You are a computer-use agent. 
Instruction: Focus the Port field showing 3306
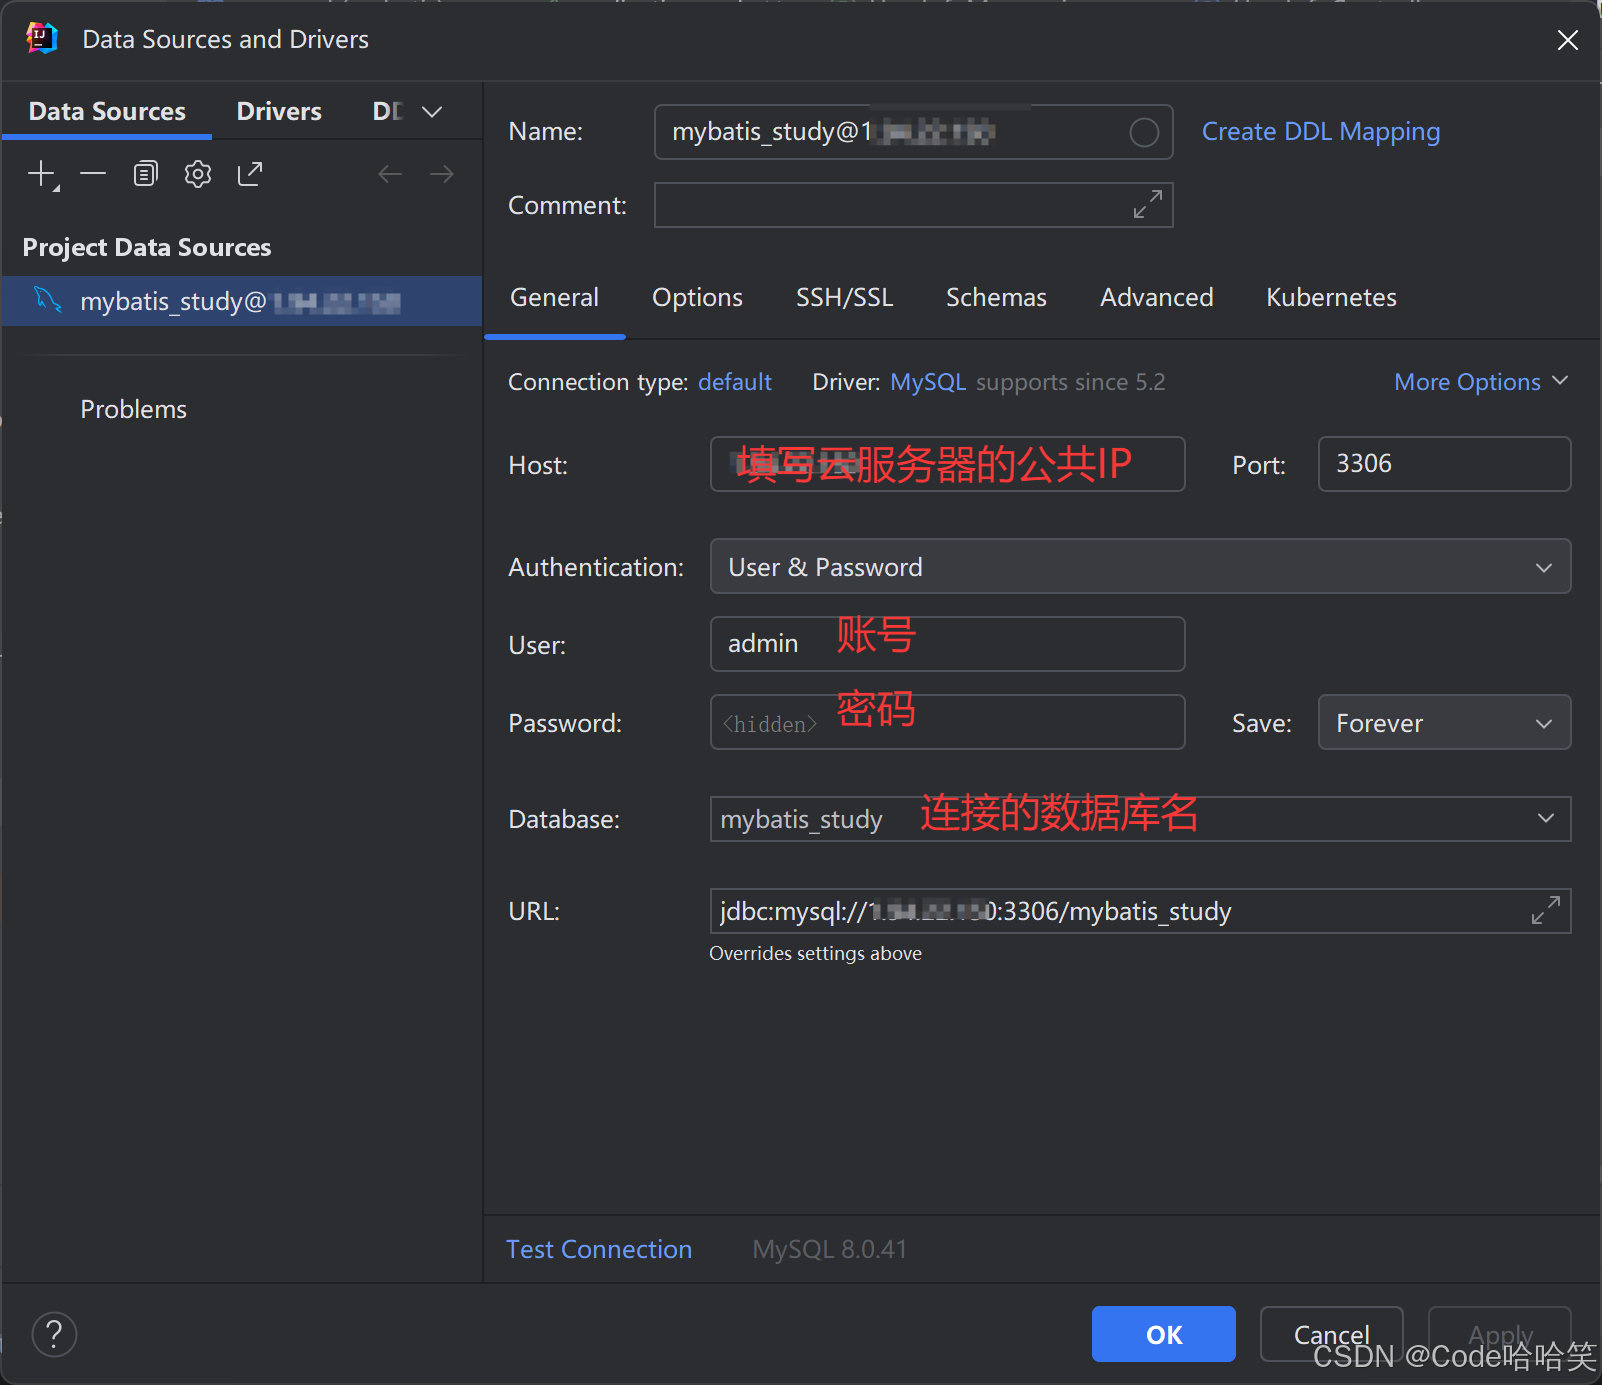coord(1444,464)
